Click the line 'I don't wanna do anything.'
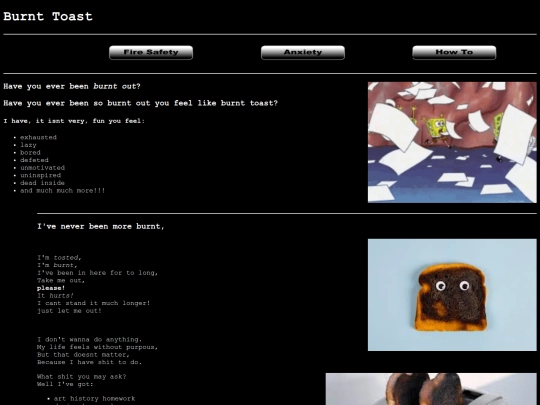 (90, 340)
